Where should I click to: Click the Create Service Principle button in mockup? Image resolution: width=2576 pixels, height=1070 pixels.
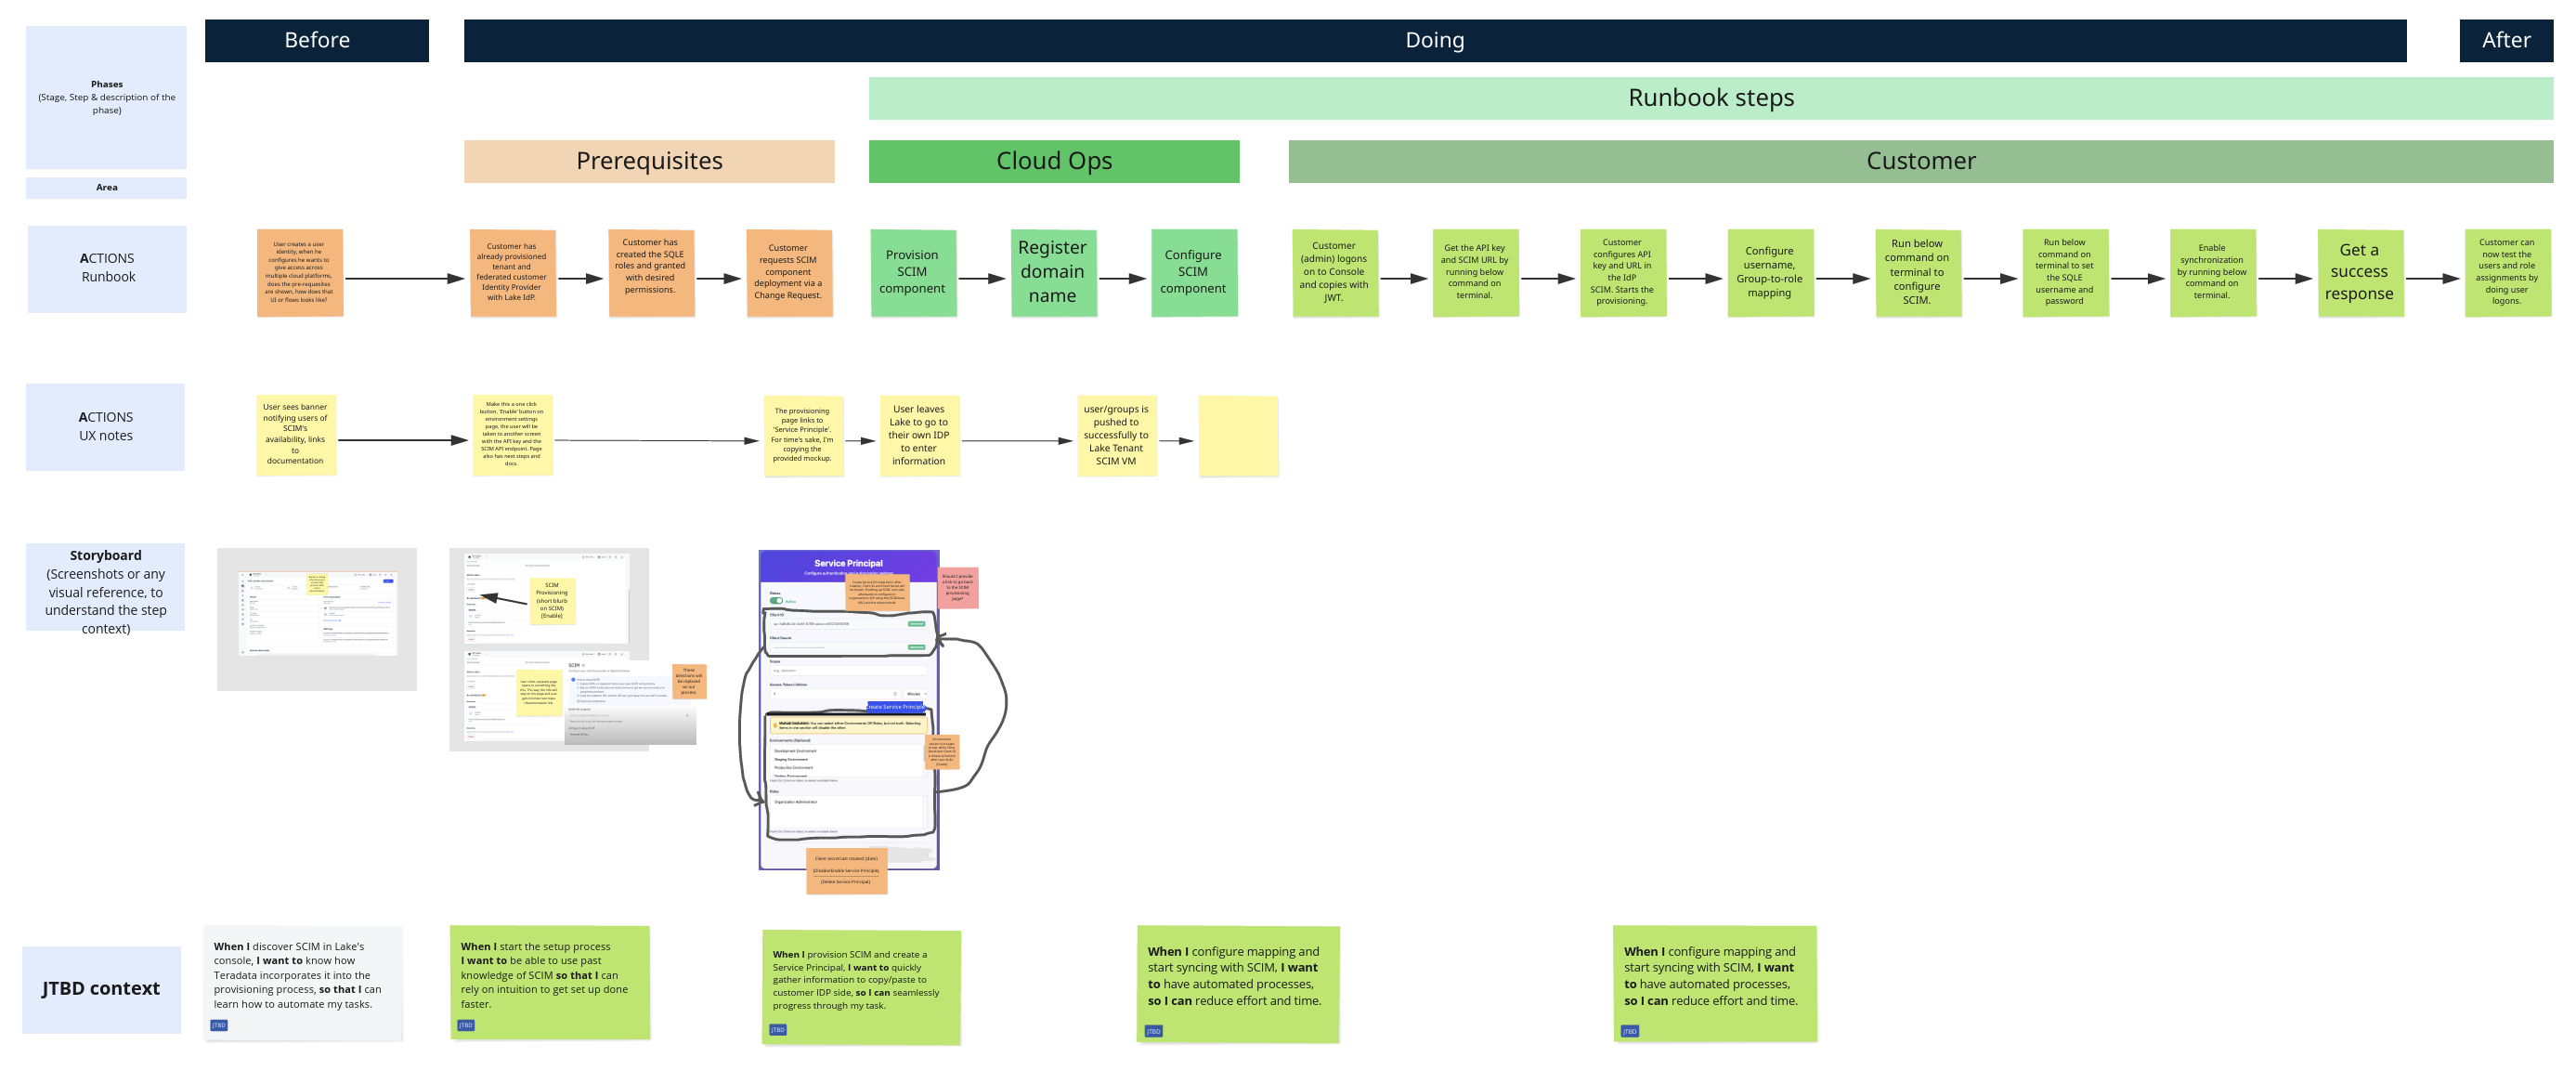[x=896, y=707]
